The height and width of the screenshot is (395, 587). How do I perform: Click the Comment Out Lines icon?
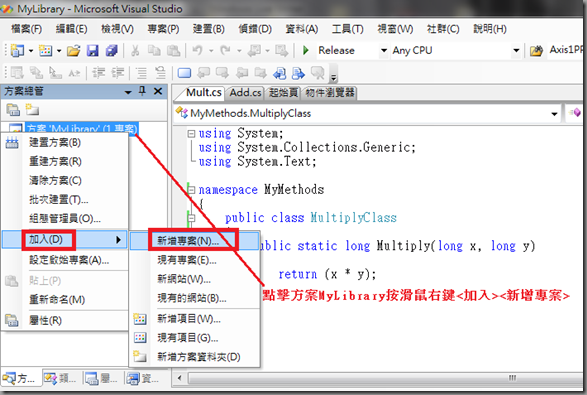pyautogui.click(x=141, y=73)
